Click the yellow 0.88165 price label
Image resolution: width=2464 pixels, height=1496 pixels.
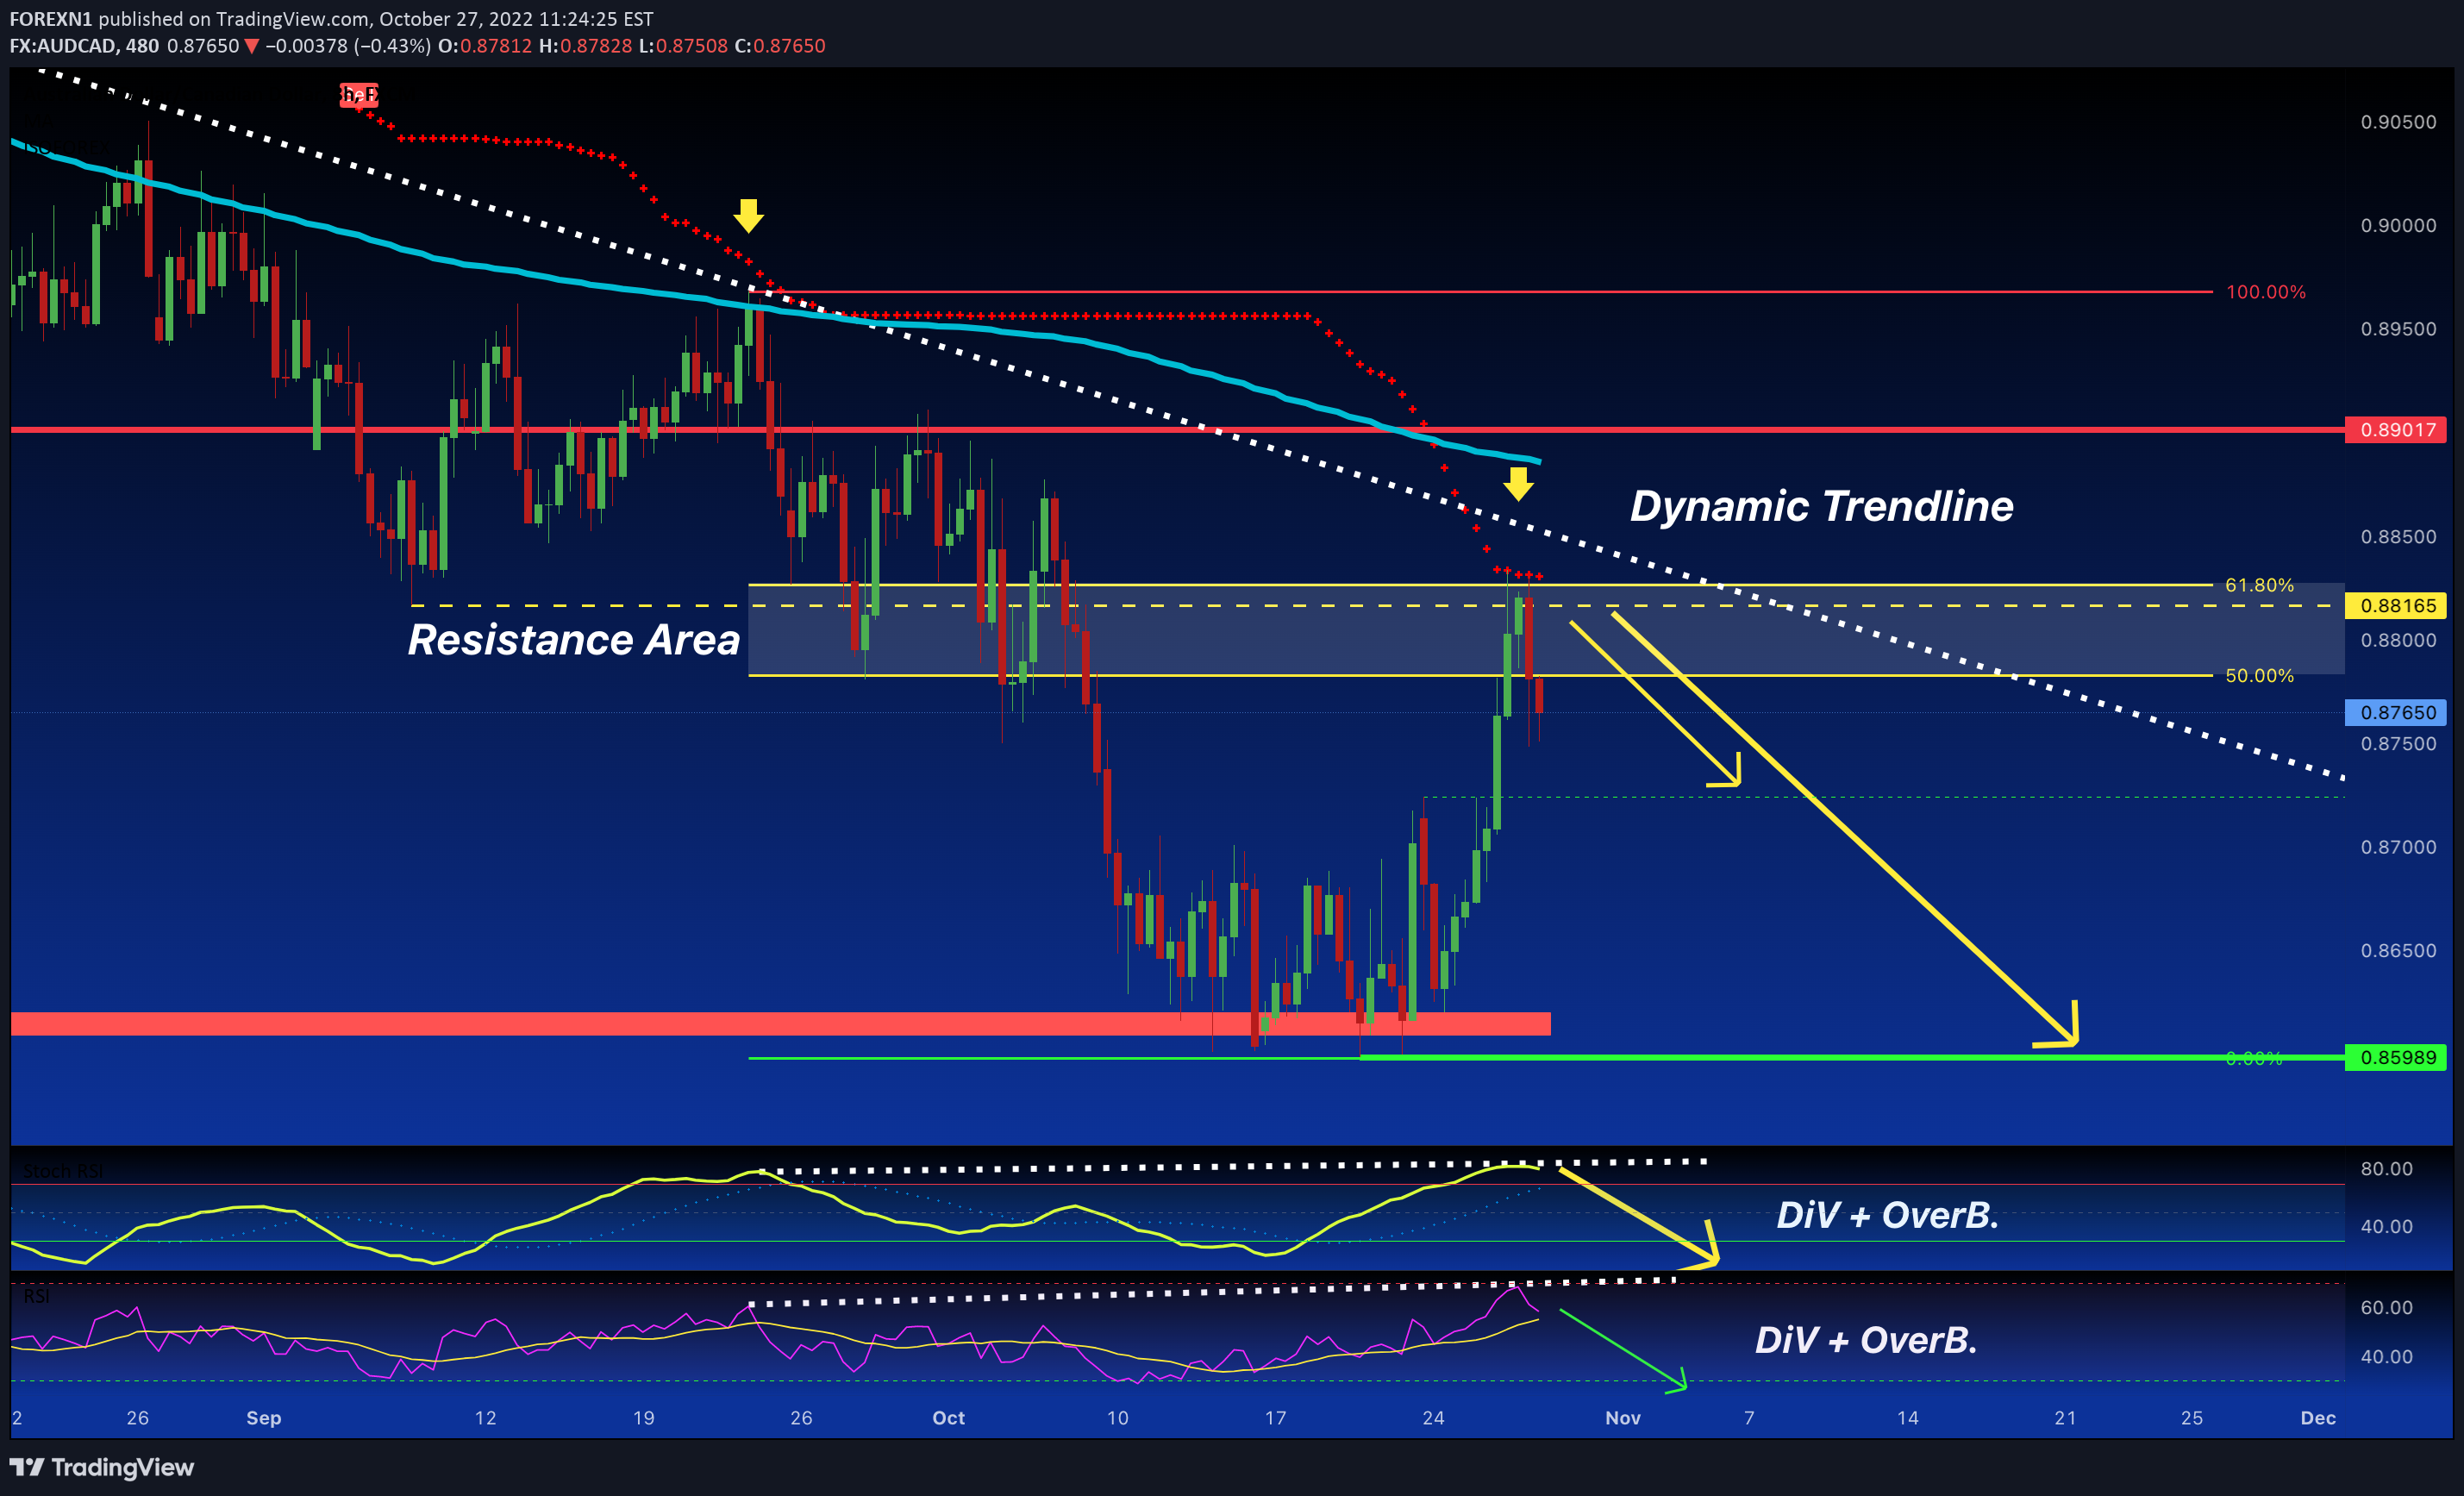pos(2396,605)
